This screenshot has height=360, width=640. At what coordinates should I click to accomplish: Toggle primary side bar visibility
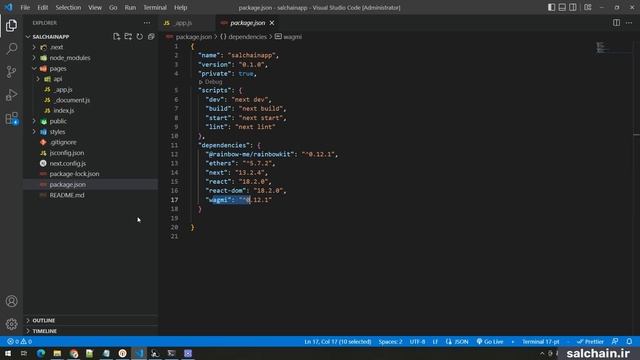click(x=551, y=7)
